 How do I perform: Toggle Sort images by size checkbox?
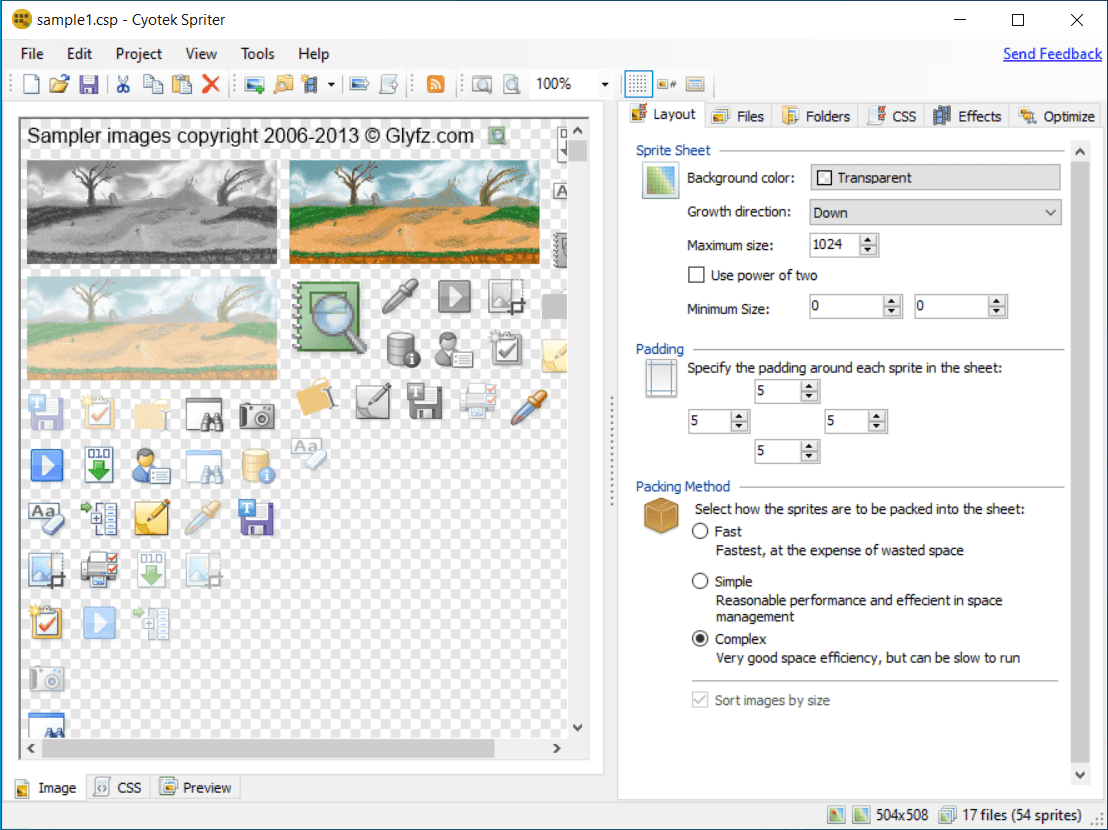[x=700, y=700]
